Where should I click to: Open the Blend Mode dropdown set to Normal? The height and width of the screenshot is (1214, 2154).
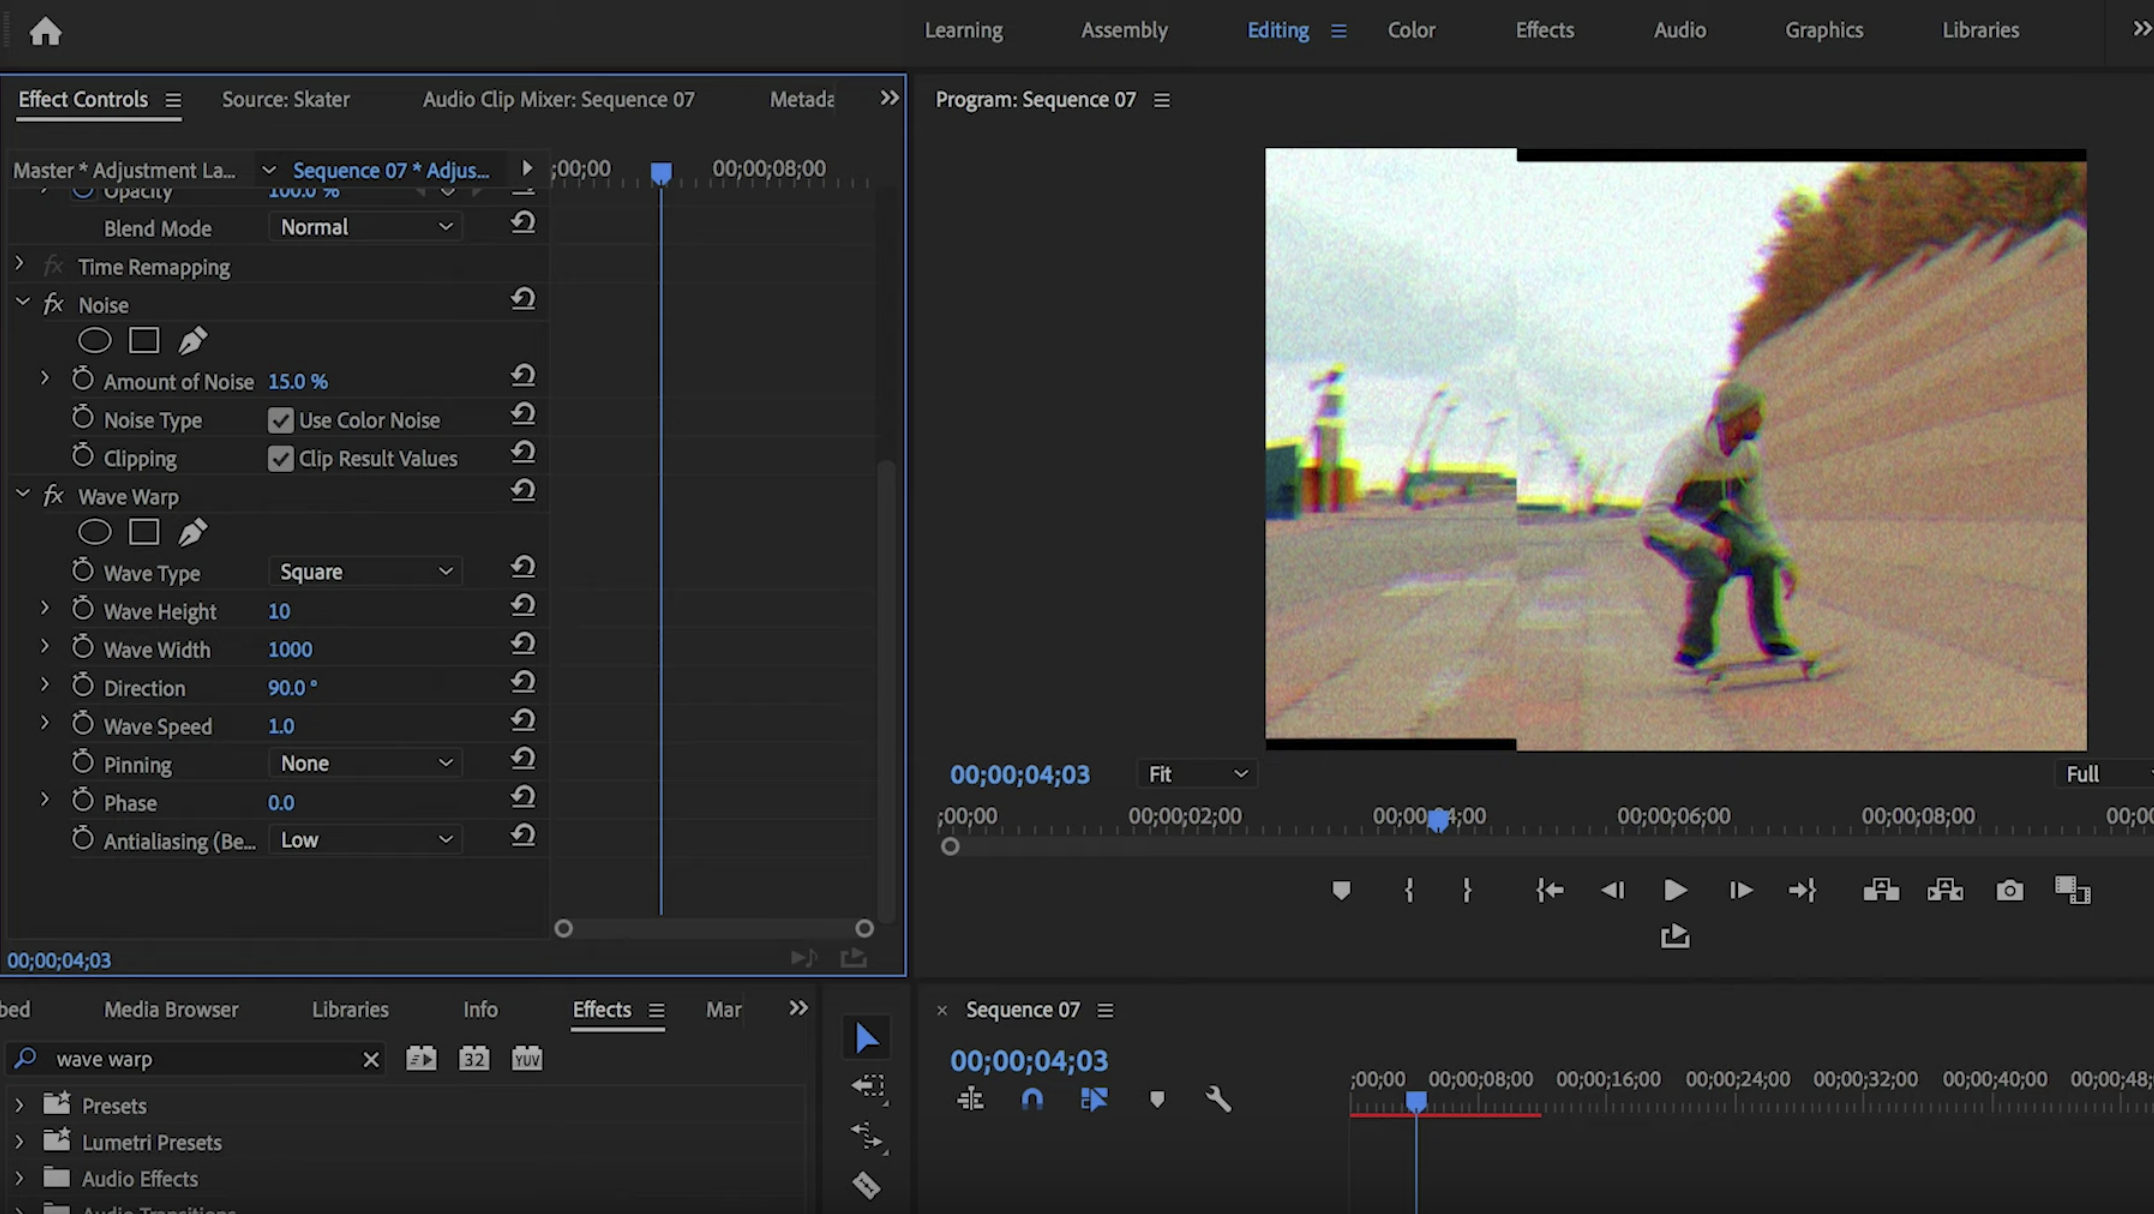365,227
